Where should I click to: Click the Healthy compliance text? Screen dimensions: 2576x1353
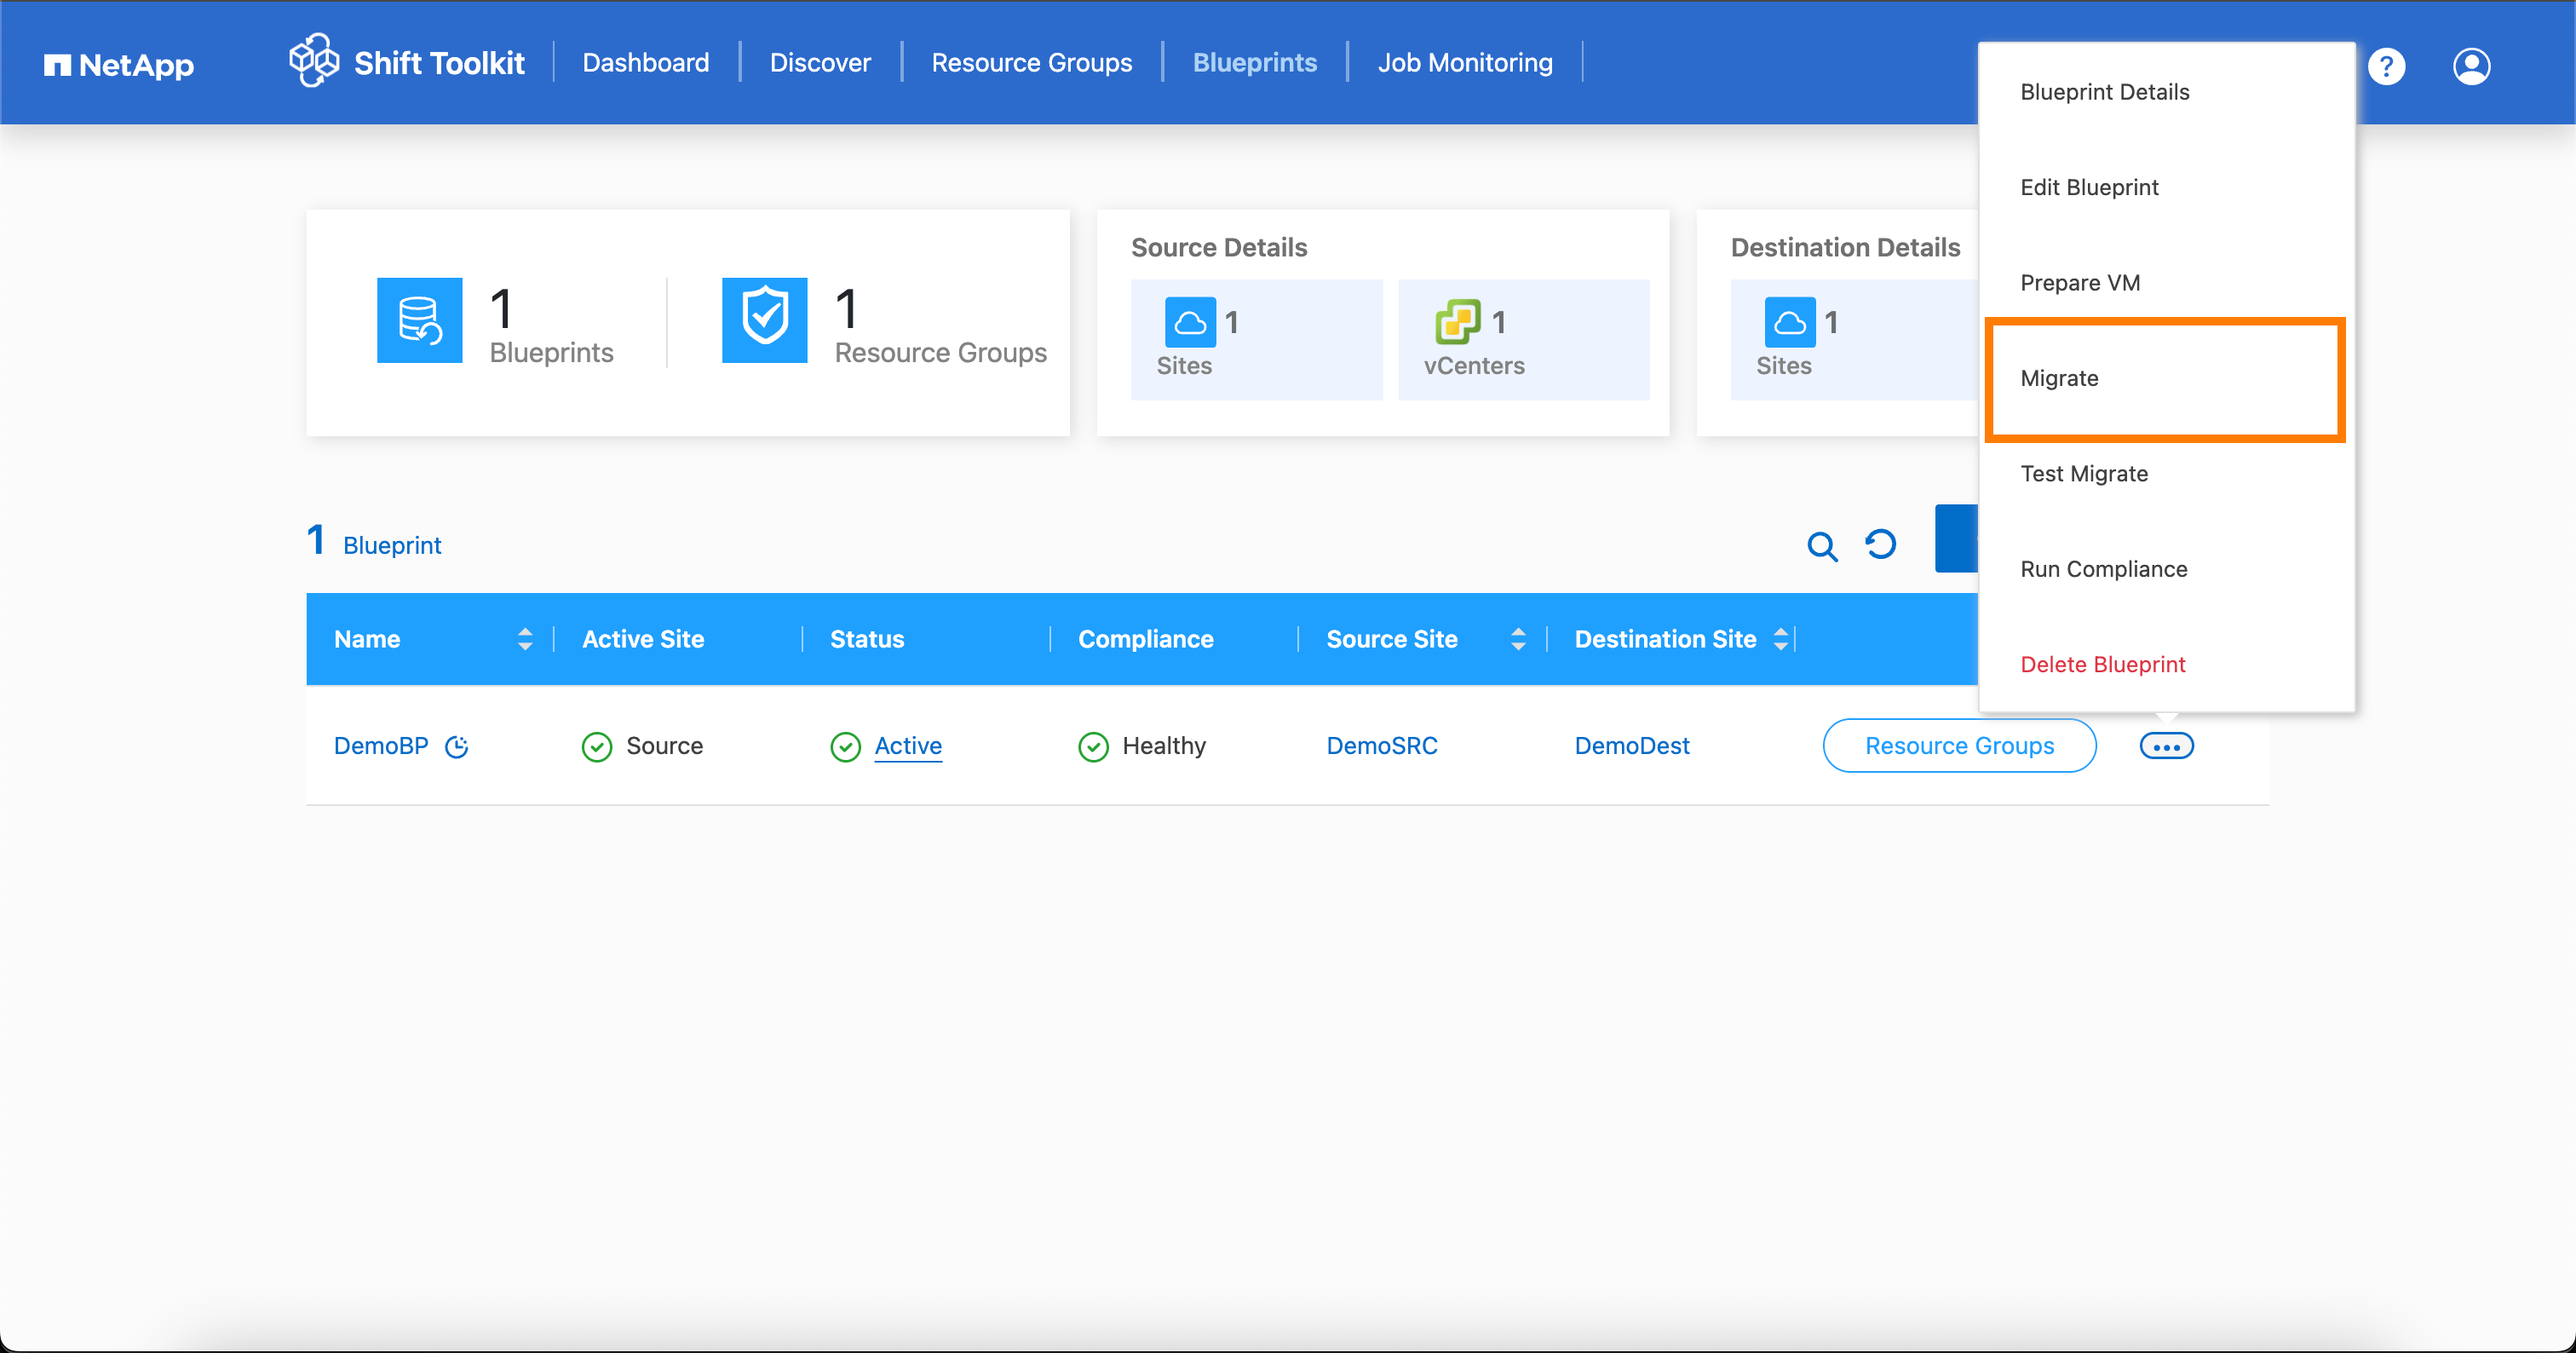pyautogui.click(x=1164, y=746)
